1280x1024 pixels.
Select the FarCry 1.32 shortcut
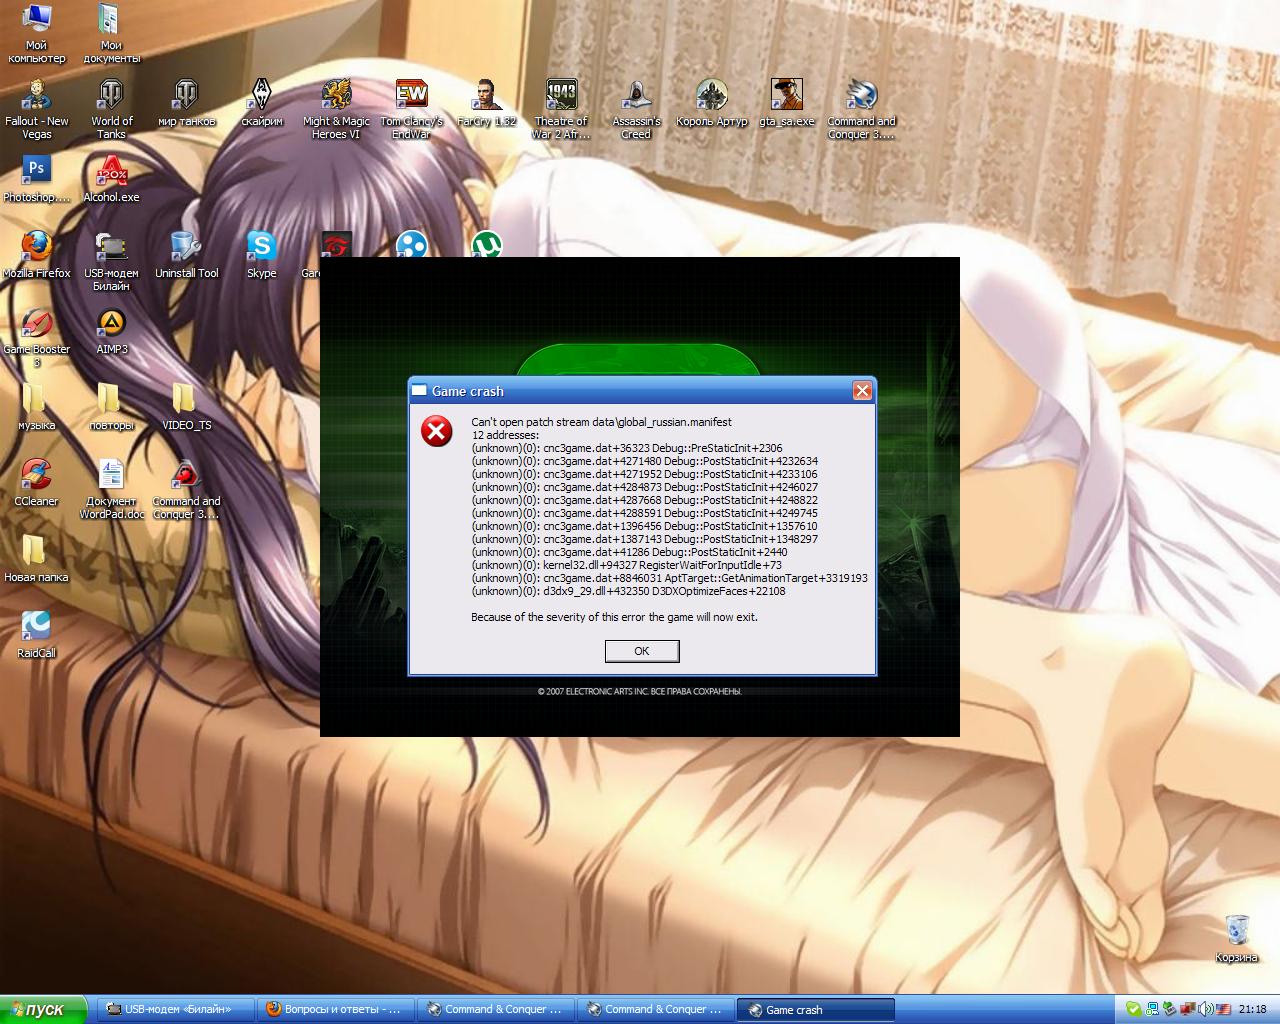(x=487, y=103)
